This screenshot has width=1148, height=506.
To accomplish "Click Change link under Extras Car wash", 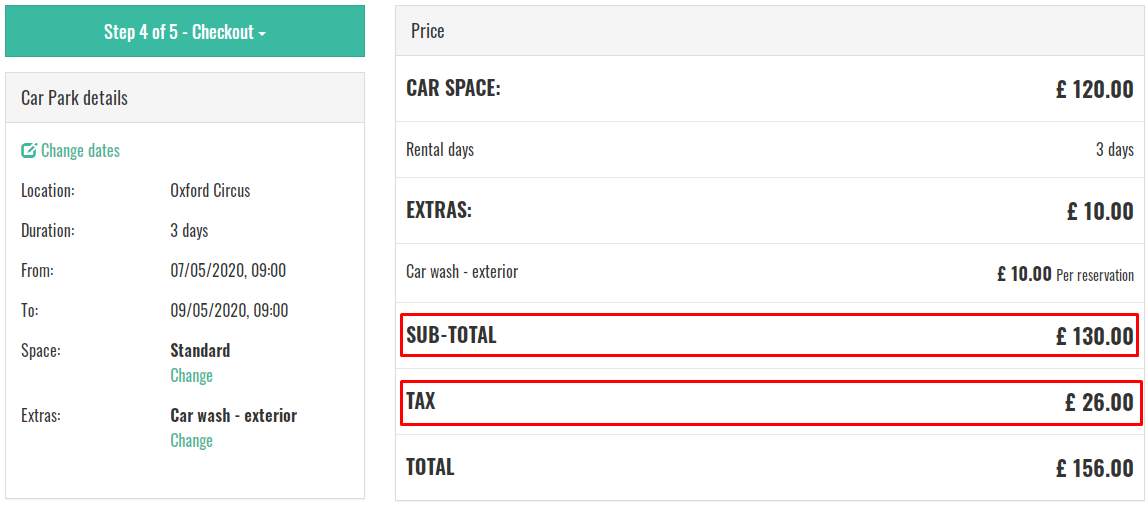I will (192, 440).
